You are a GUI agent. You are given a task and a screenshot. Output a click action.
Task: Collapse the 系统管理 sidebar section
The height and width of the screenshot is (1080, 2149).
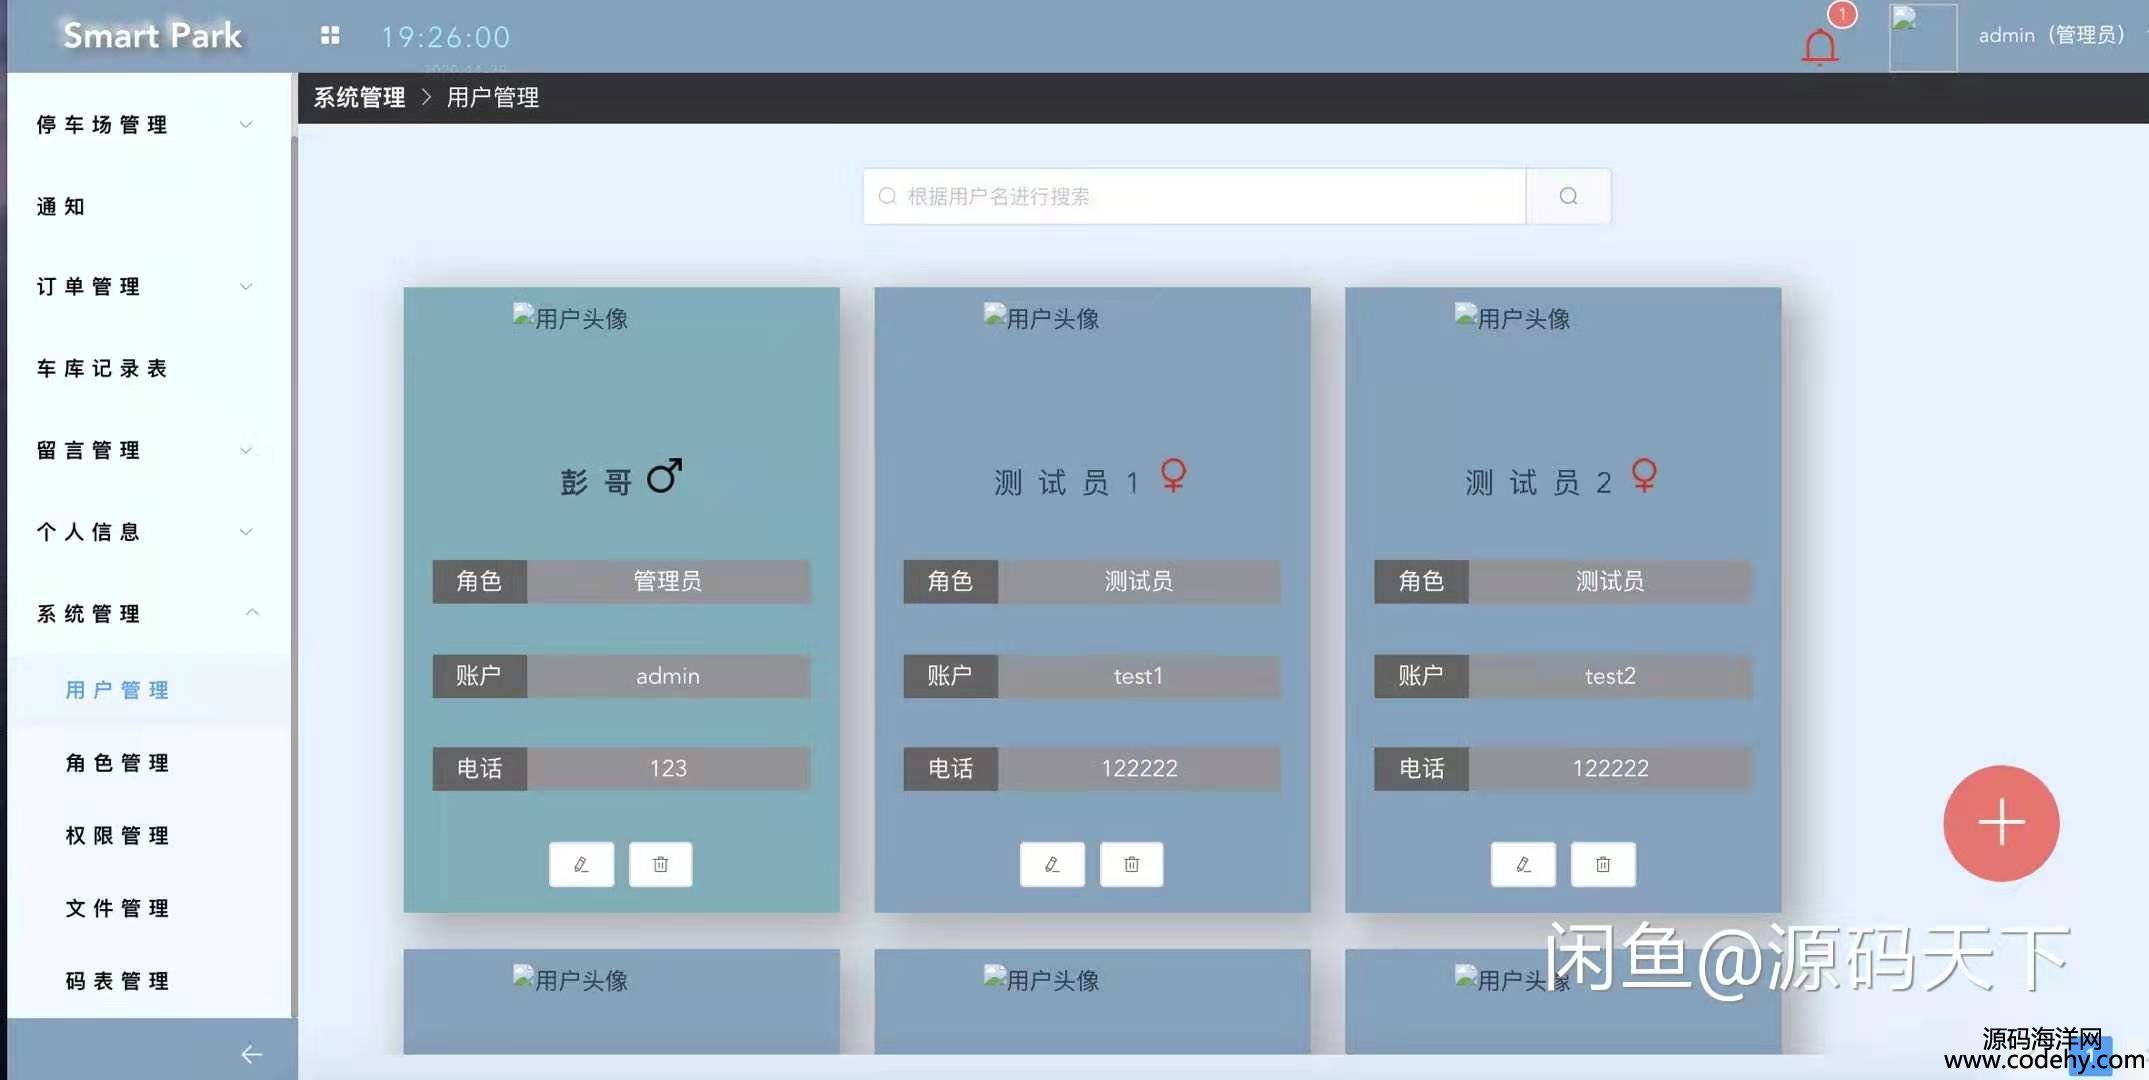140,613
